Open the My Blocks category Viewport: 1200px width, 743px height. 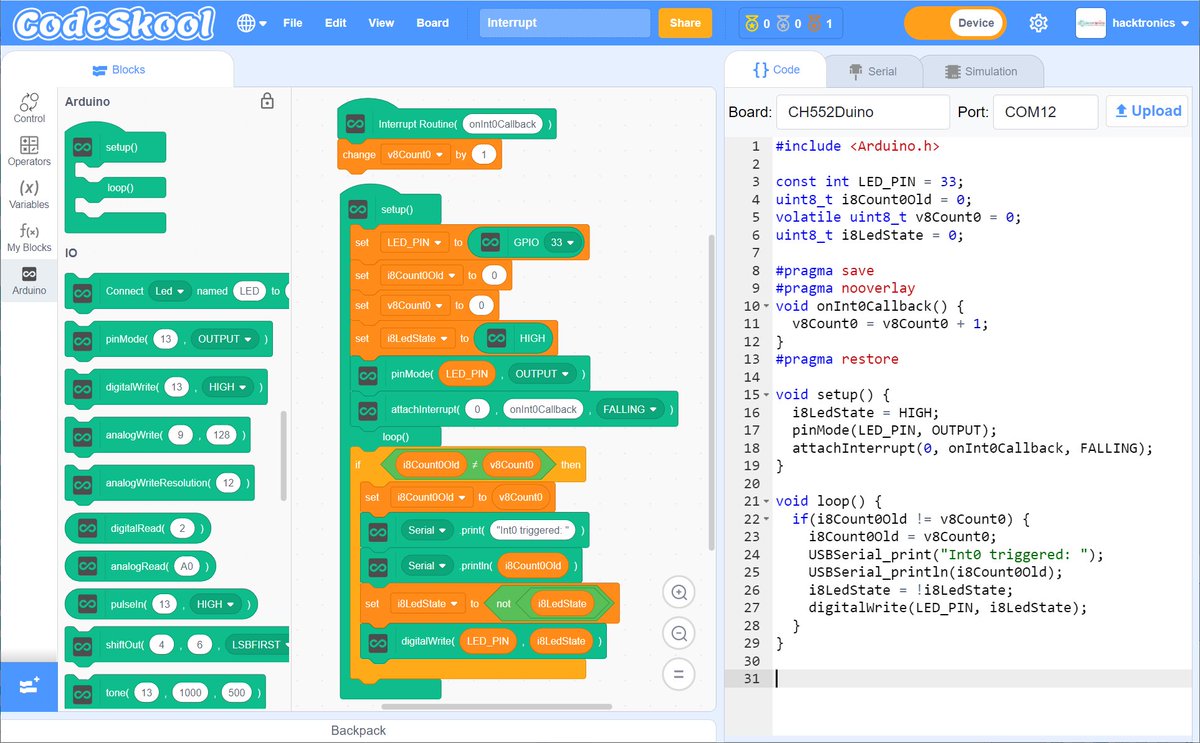[29, 237]
